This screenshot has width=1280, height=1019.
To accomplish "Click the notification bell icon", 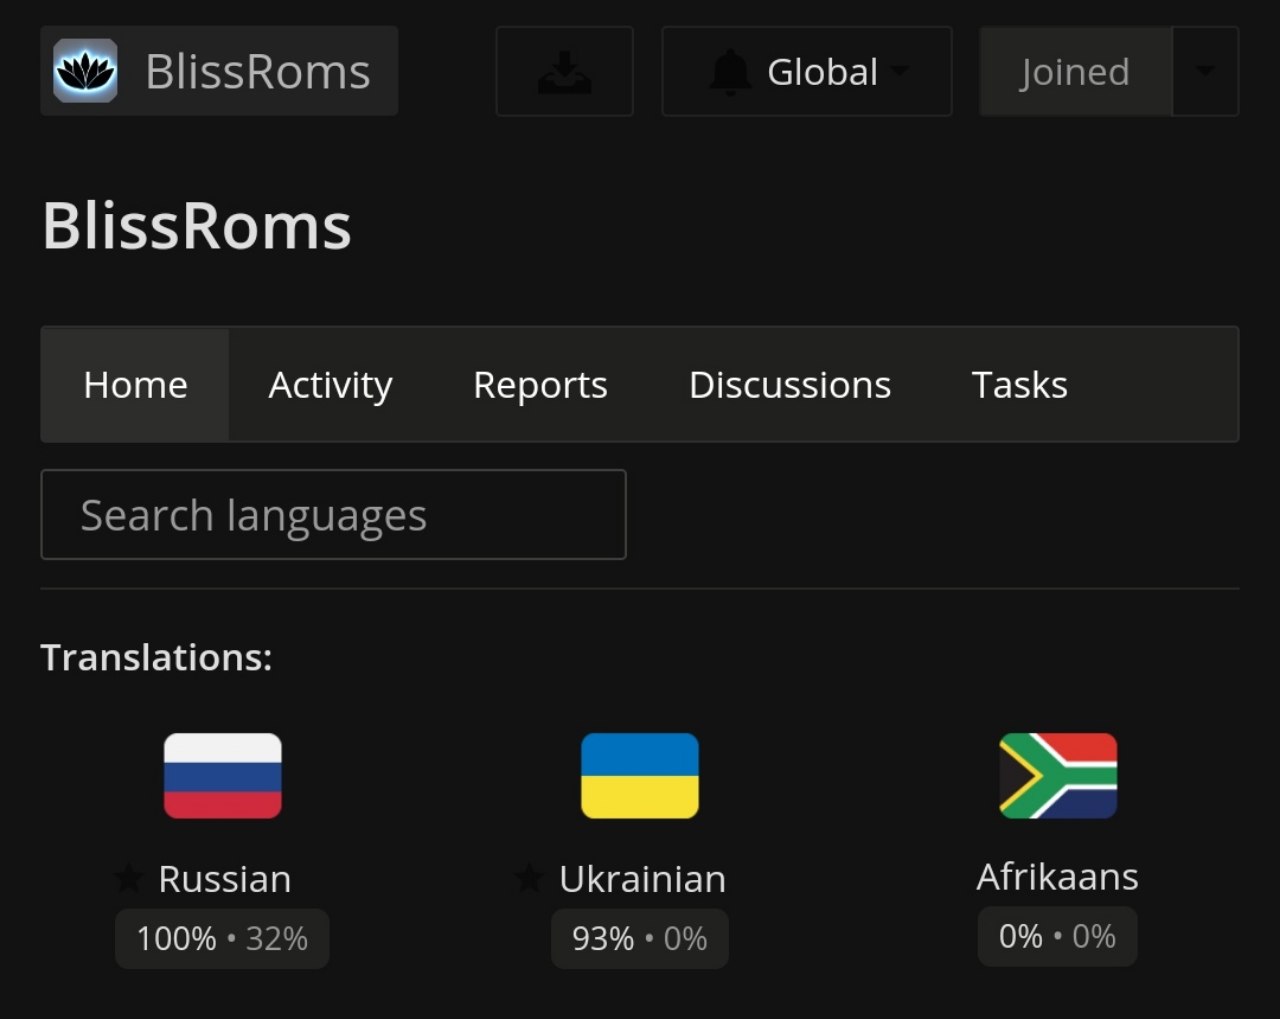I will coord(730,72).
